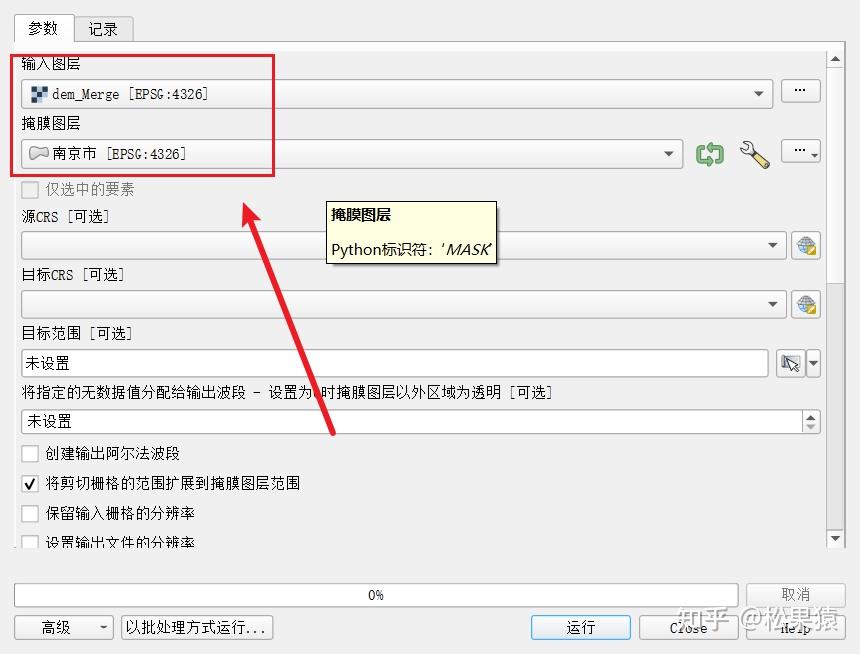Run the tool with 运行 button
Viewport: 860px width, 654px height.
tap(580, 628)
